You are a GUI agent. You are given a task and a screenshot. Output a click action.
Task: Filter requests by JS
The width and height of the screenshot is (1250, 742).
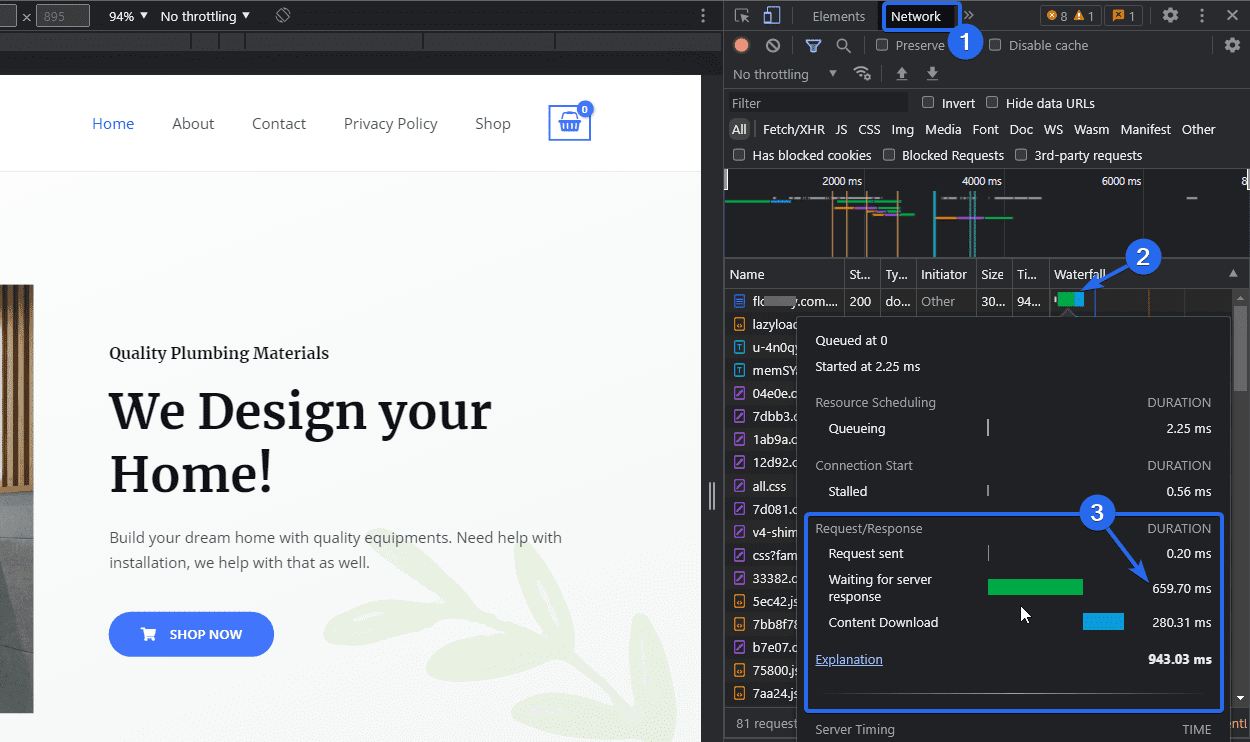pyautogui.click(x=841, y=129)
